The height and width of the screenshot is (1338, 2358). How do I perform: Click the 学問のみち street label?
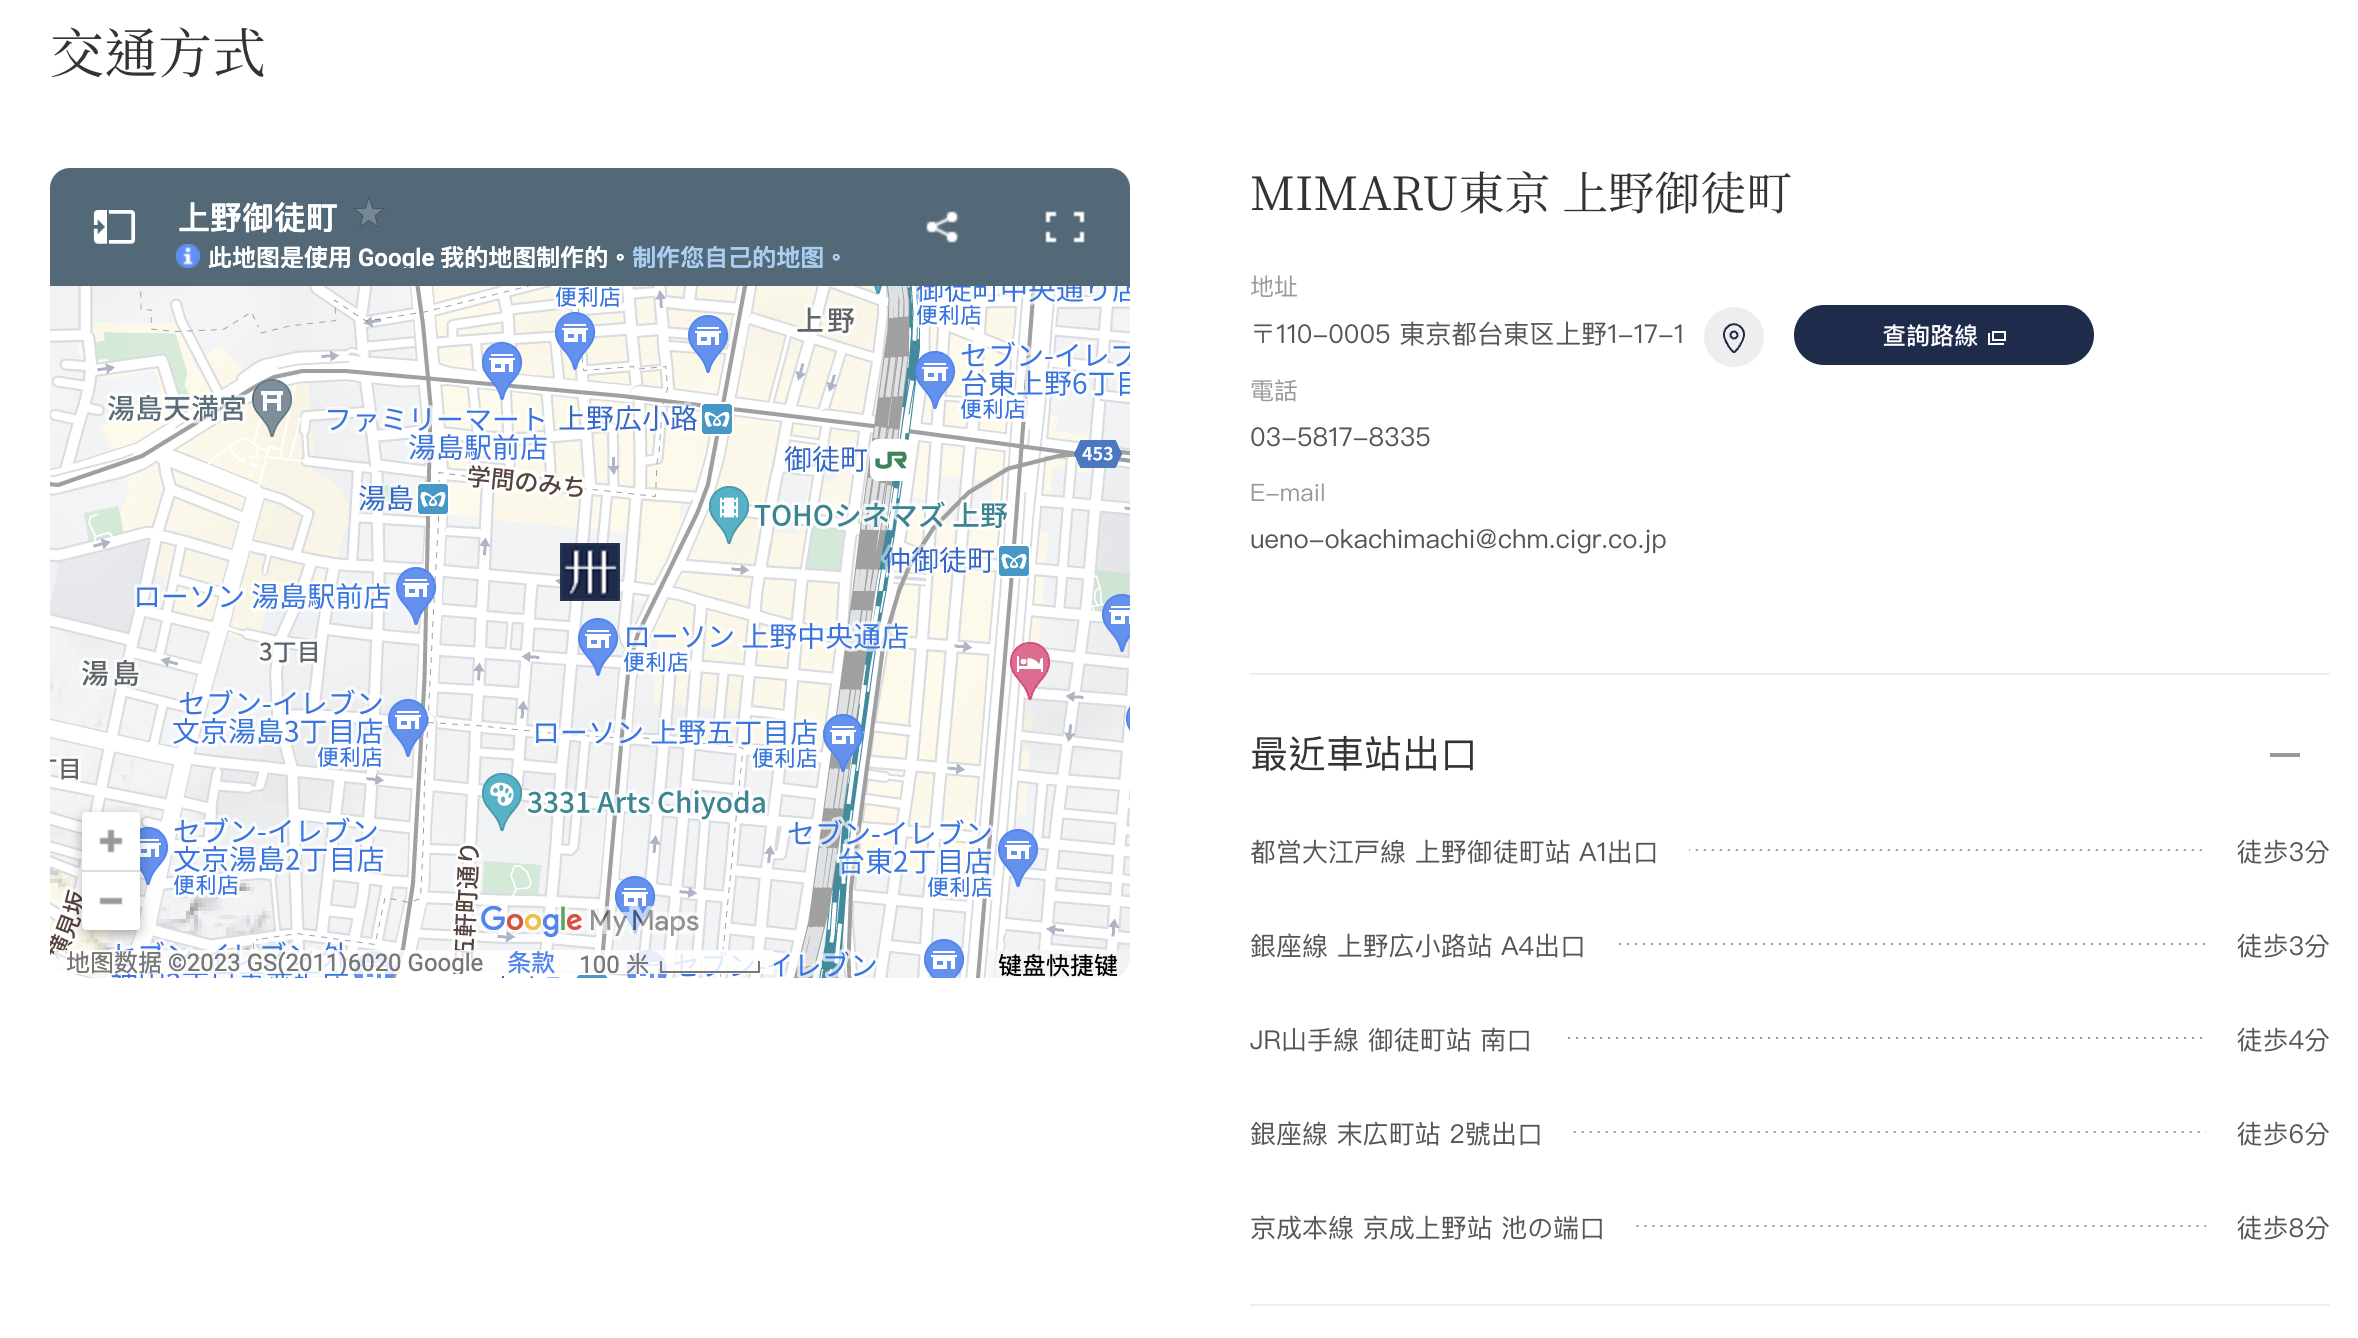coord(526,481)
